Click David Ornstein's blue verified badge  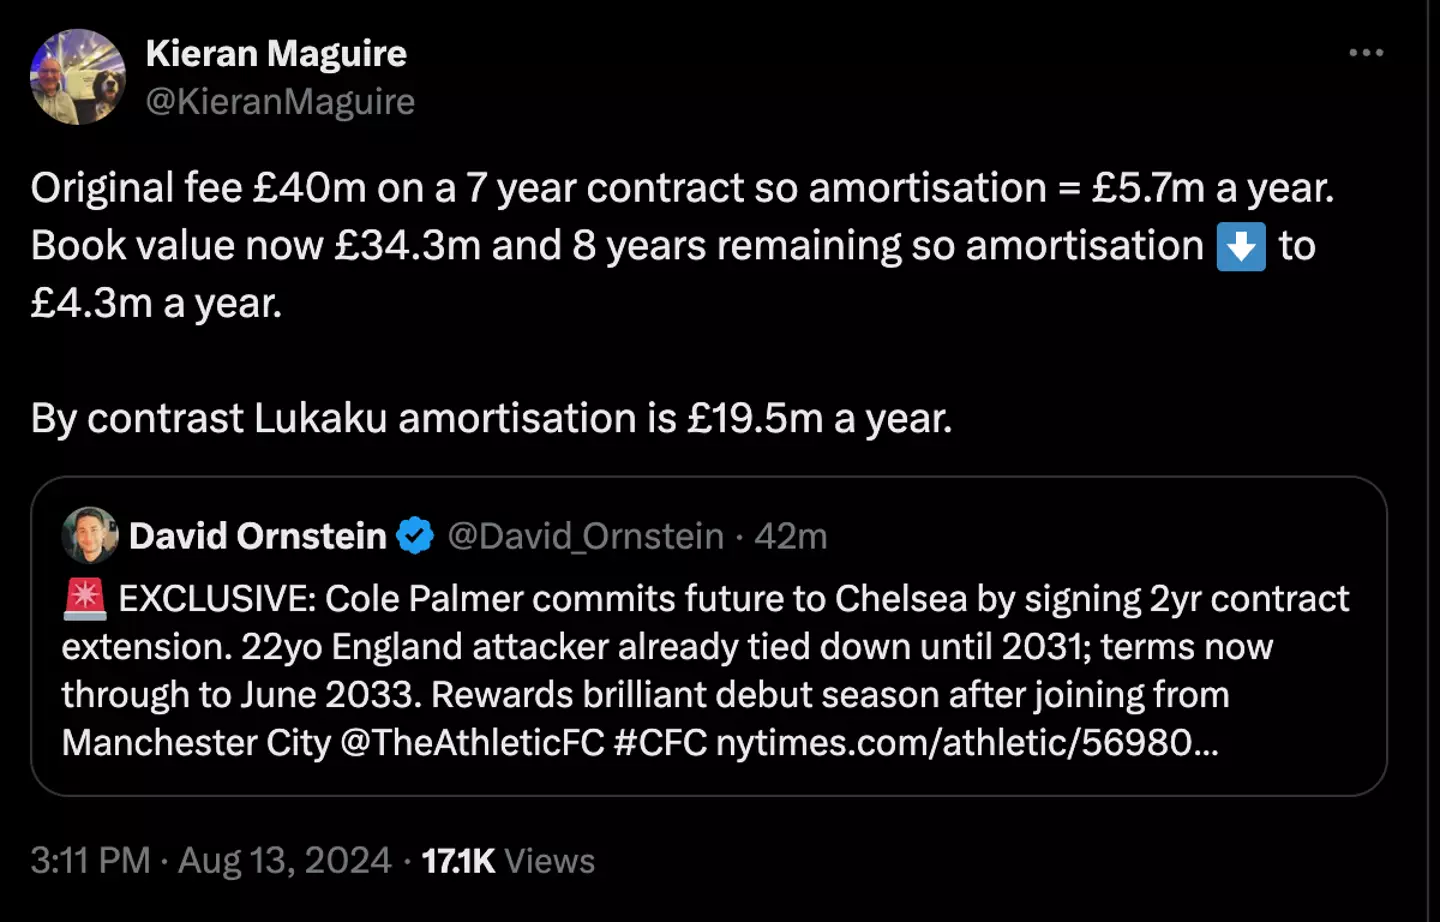[415, 536]
